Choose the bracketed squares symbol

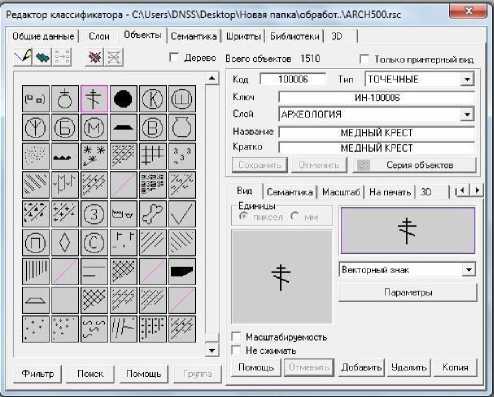pos(36,99)
